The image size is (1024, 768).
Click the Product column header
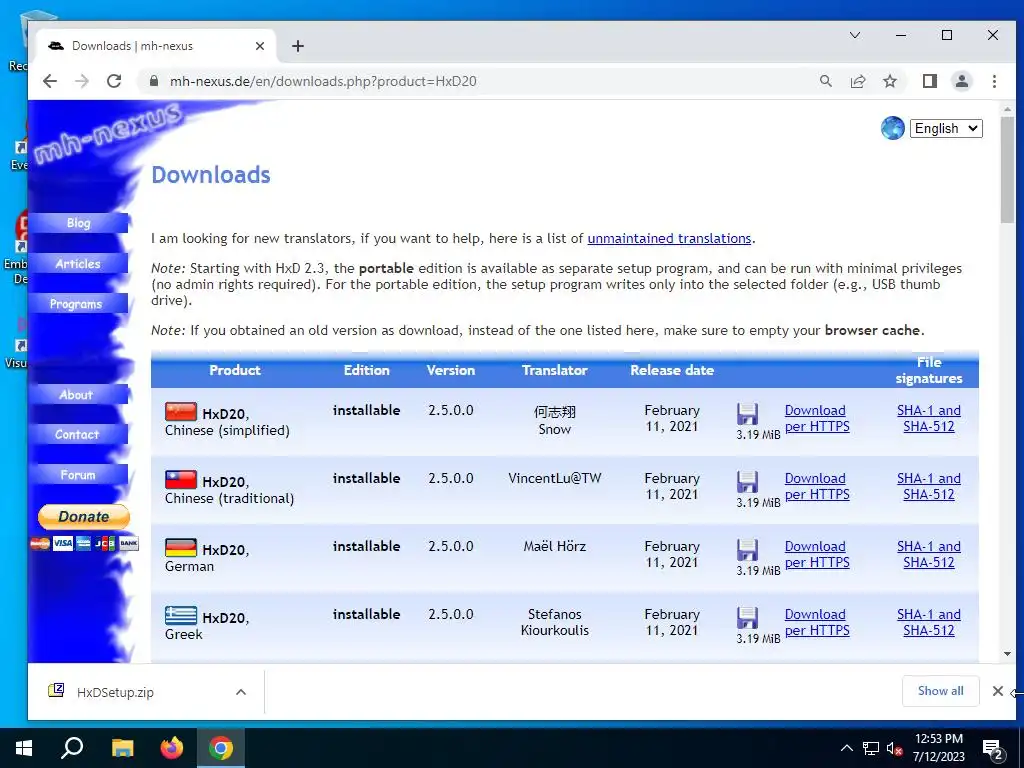coord(234,370)
